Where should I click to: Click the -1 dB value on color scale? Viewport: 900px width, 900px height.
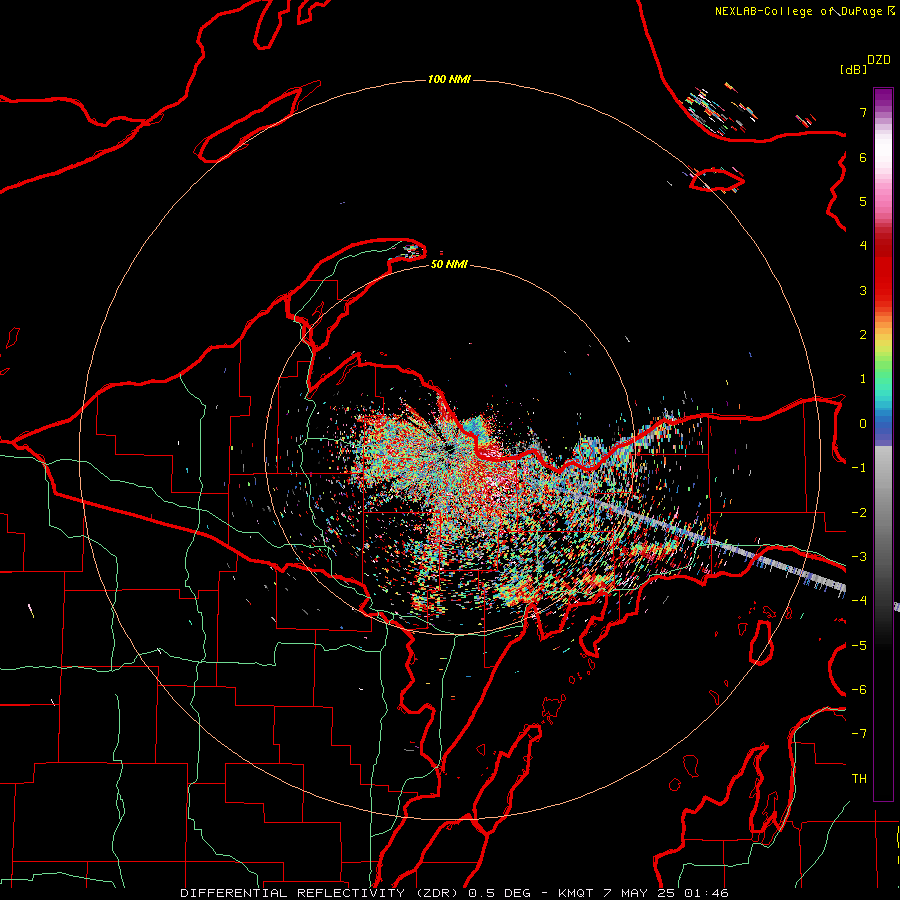point(859,468)
